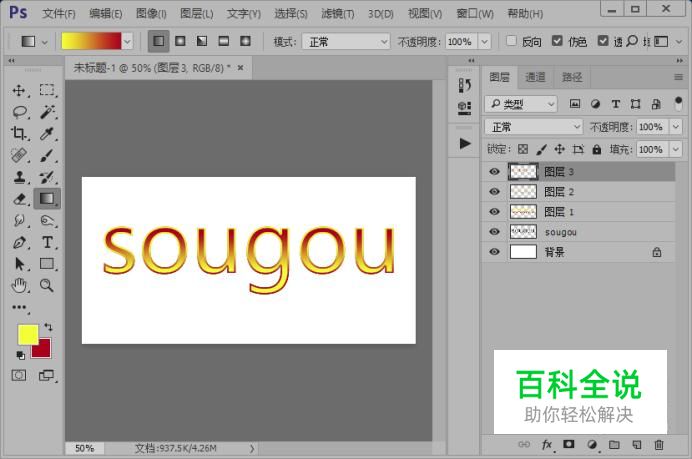Select the Crop tool
The image size is (692, 459).
click(x=19, y=133)
